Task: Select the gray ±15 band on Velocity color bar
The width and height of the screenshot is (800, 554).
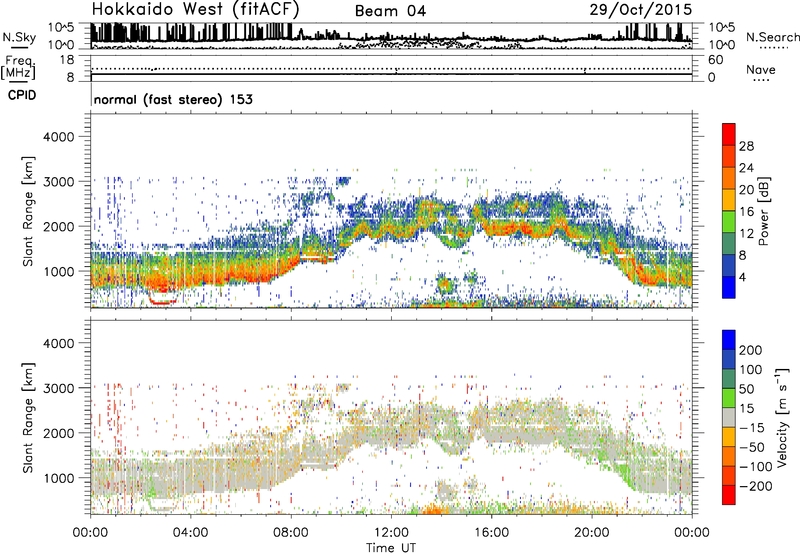Action: [729, 417]
